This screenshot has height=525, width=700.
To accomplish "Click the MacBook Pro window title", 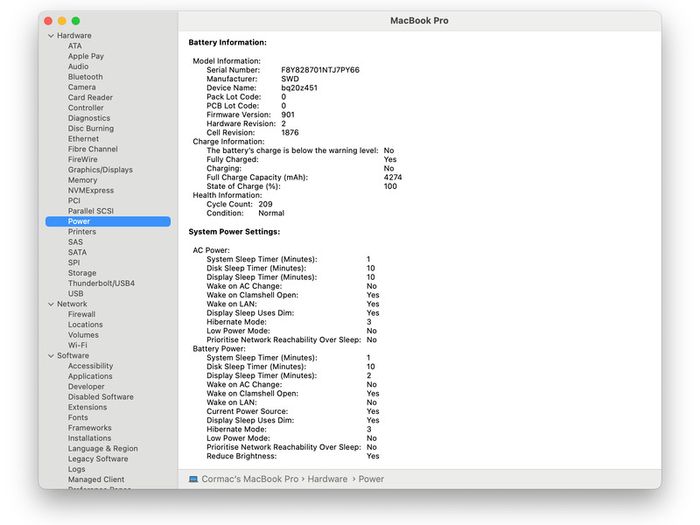I will click(x=419, y=21).
